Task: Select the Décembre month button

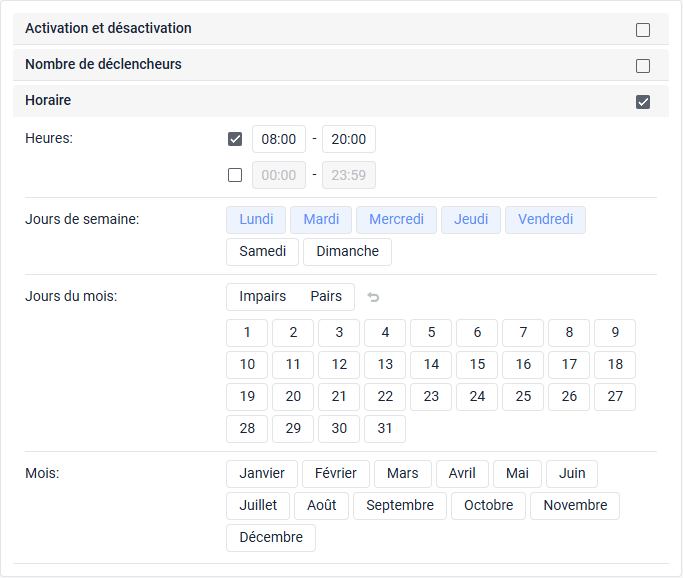Action: pyautogui.click(x=271, y=538)
